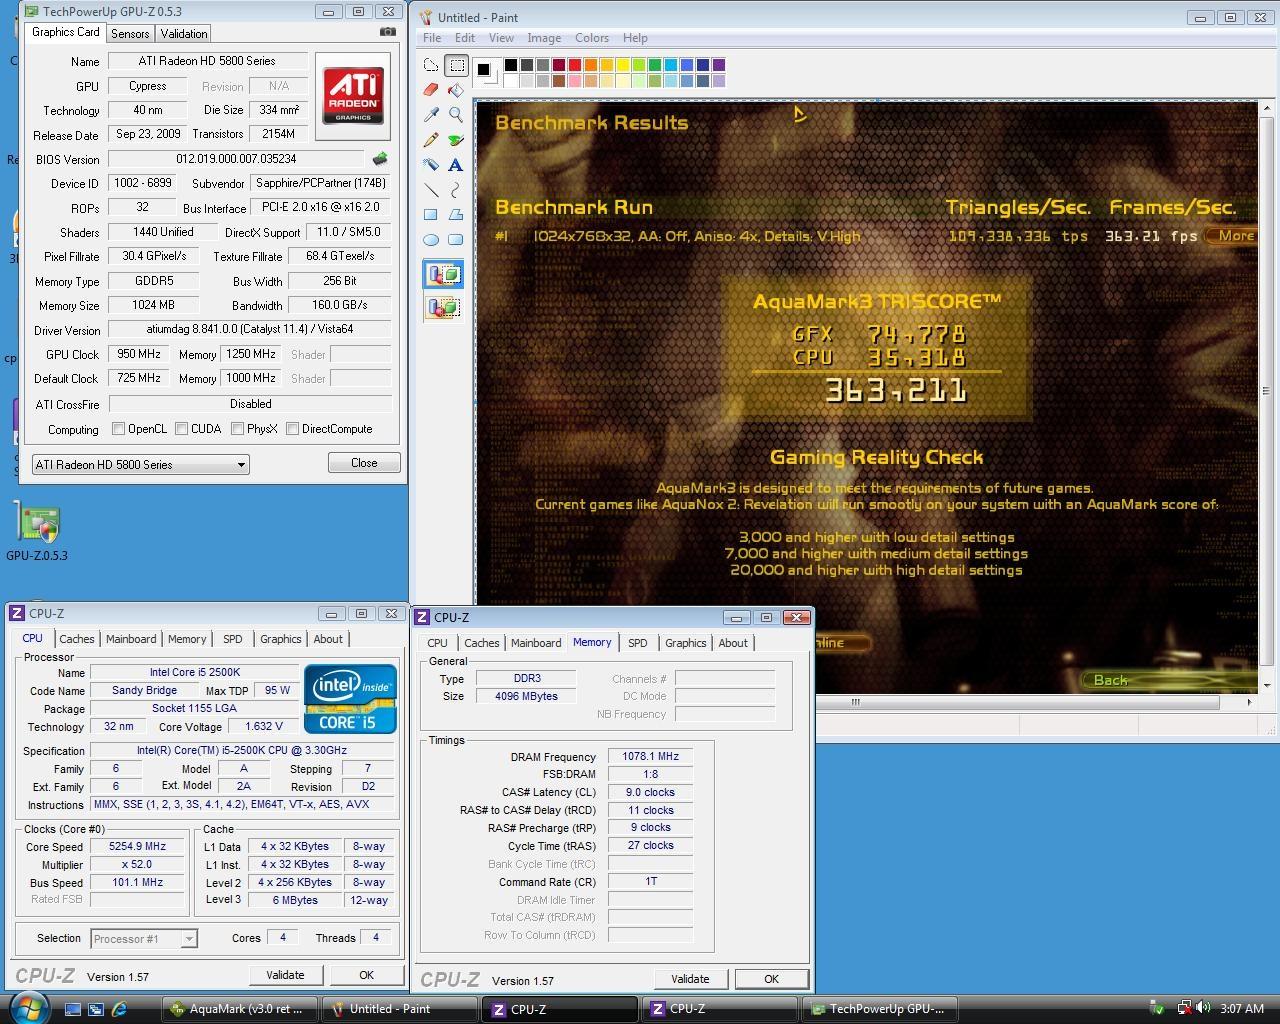
Task: Select the Free-Form Select tool in Paint
Action: [431, 65]
